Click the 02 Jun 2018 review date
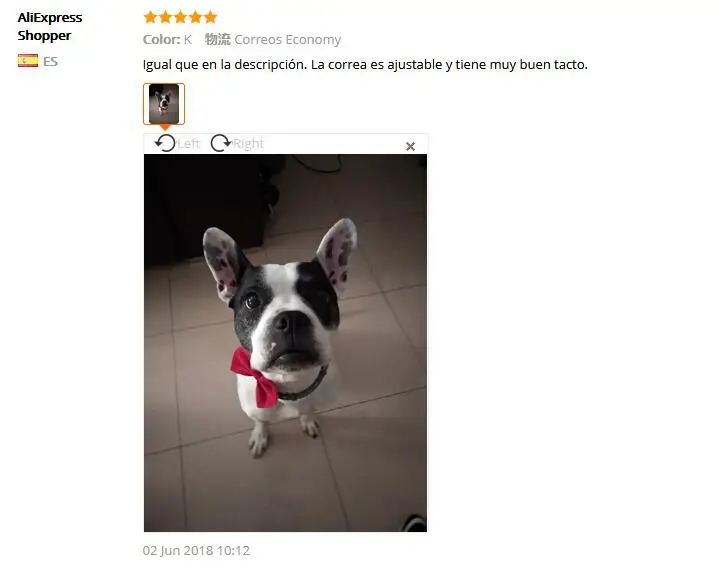The height and width of the screenshot is (572, 723). click(x=196, y=550)
